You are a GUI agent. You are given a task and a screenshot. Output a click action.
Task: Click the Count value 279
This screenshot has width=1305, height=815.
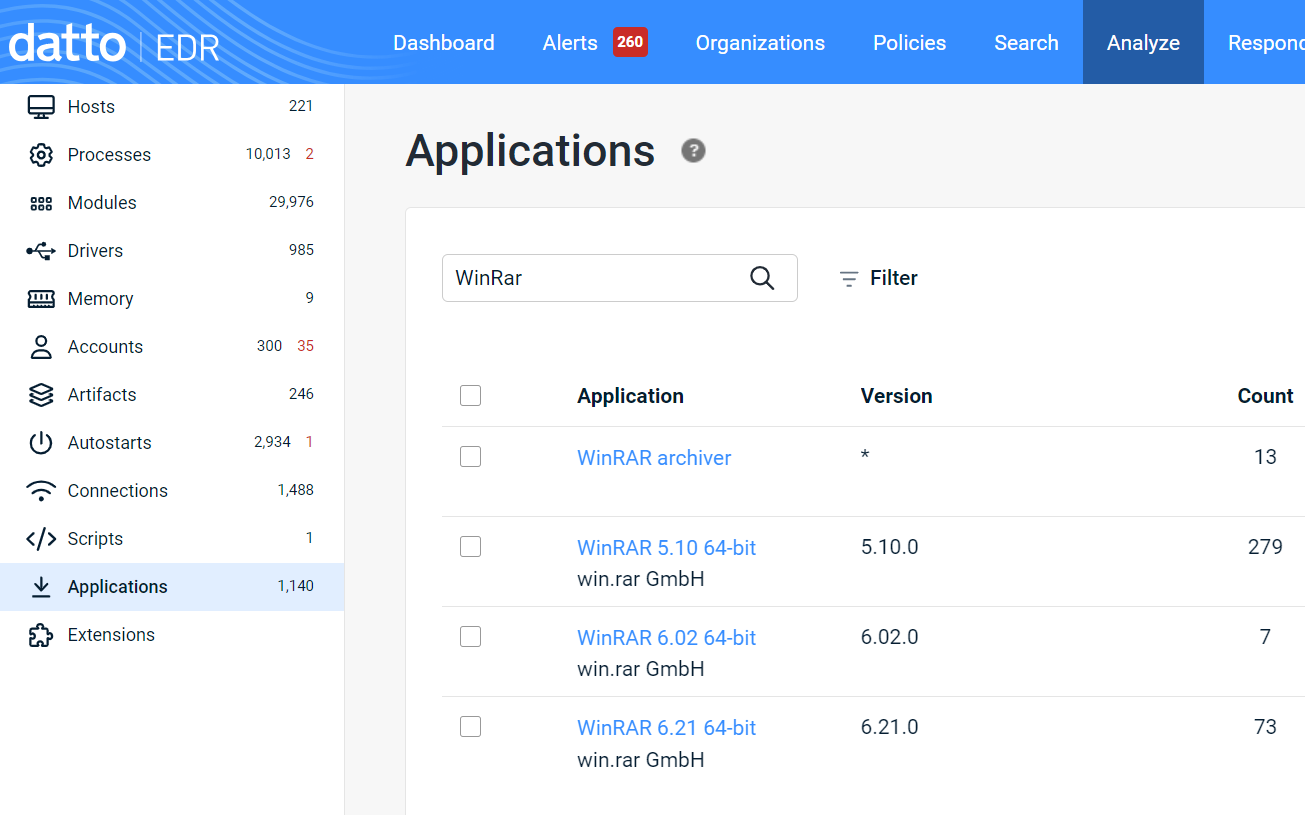(x=1265, y=547)
